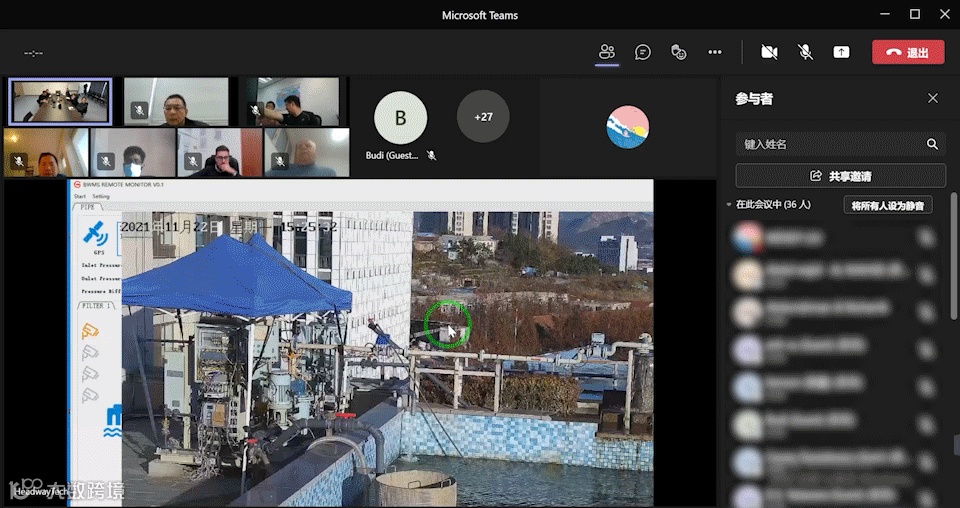Image resolution: width=960 pixels, height=508 pixels.
Task: Click the muted mic icon beside Budi (Guest)
Action: pyautogui.click(x=432, y=155)
